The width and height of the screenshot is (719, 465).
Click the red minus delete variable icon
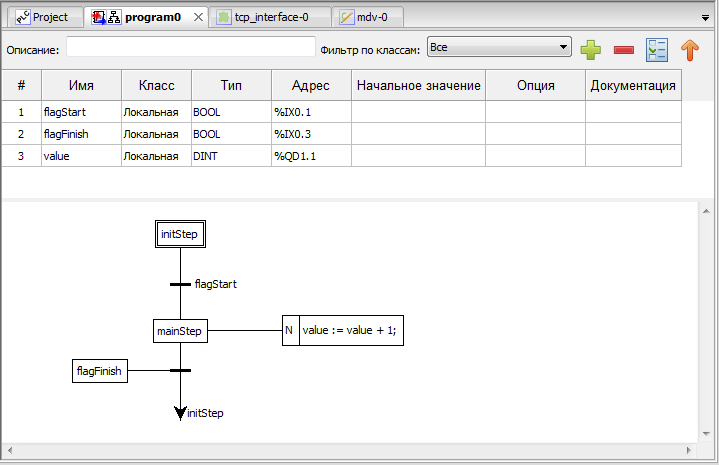623,49
